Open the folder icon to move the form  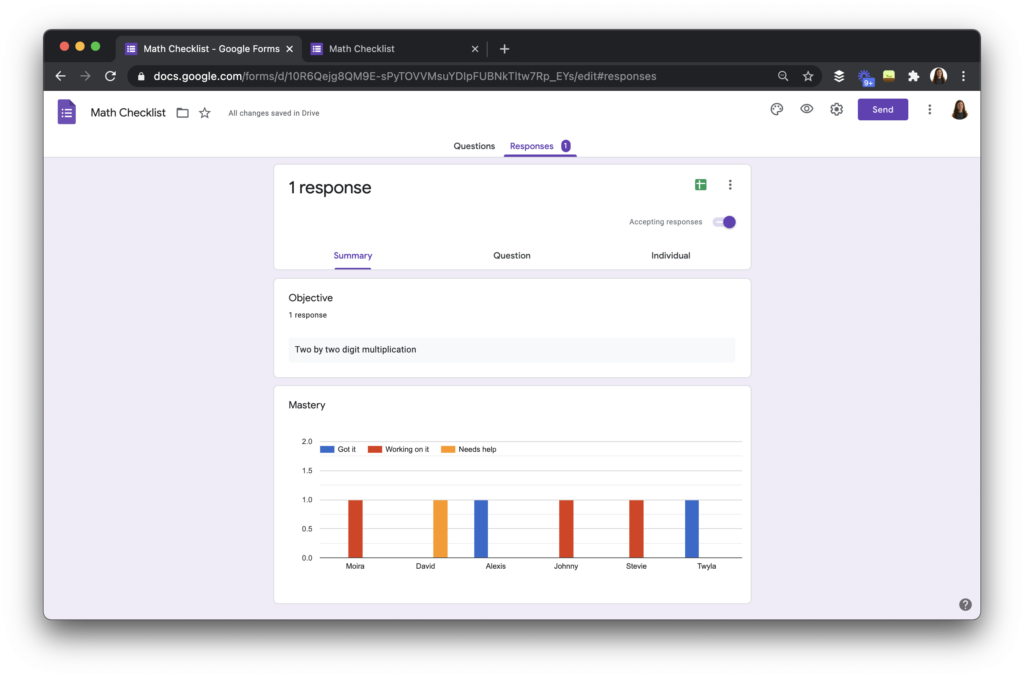[x=183, y=112]
